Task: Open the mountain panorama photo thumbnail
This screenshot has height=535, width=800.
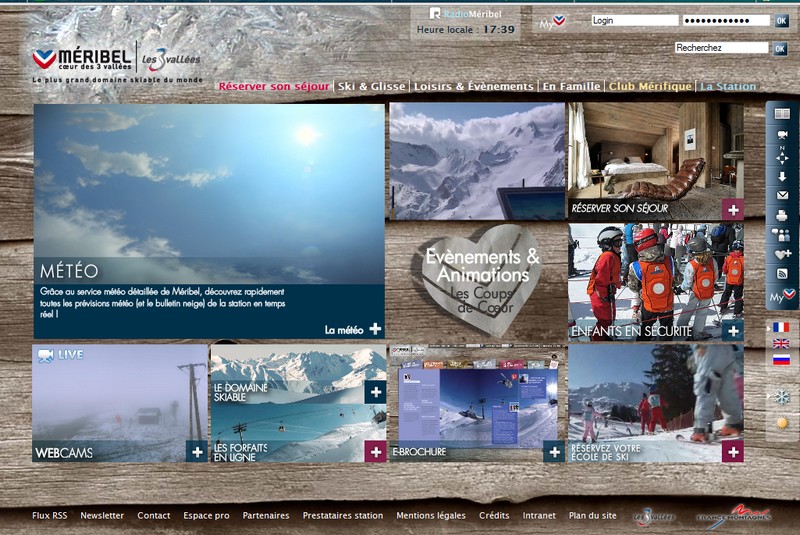Action: (x=477, y=161)
